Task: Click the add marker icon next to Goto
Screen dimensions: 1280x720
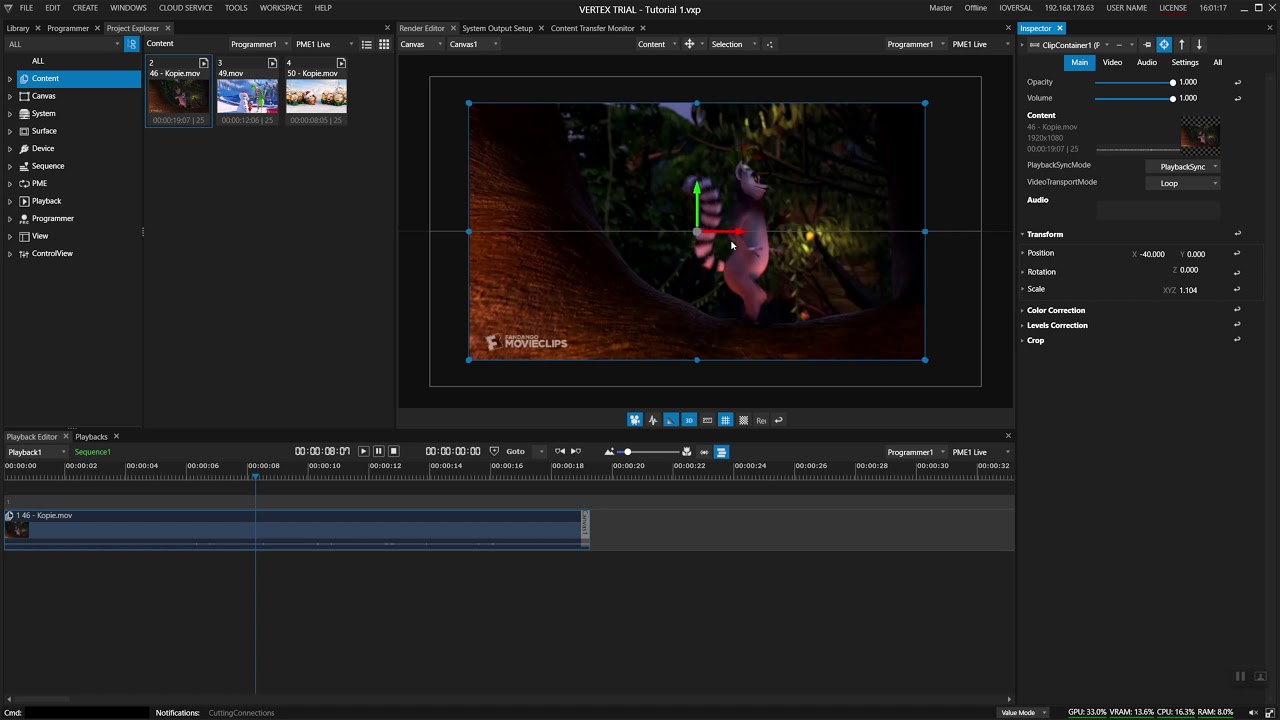Action: 494,452
